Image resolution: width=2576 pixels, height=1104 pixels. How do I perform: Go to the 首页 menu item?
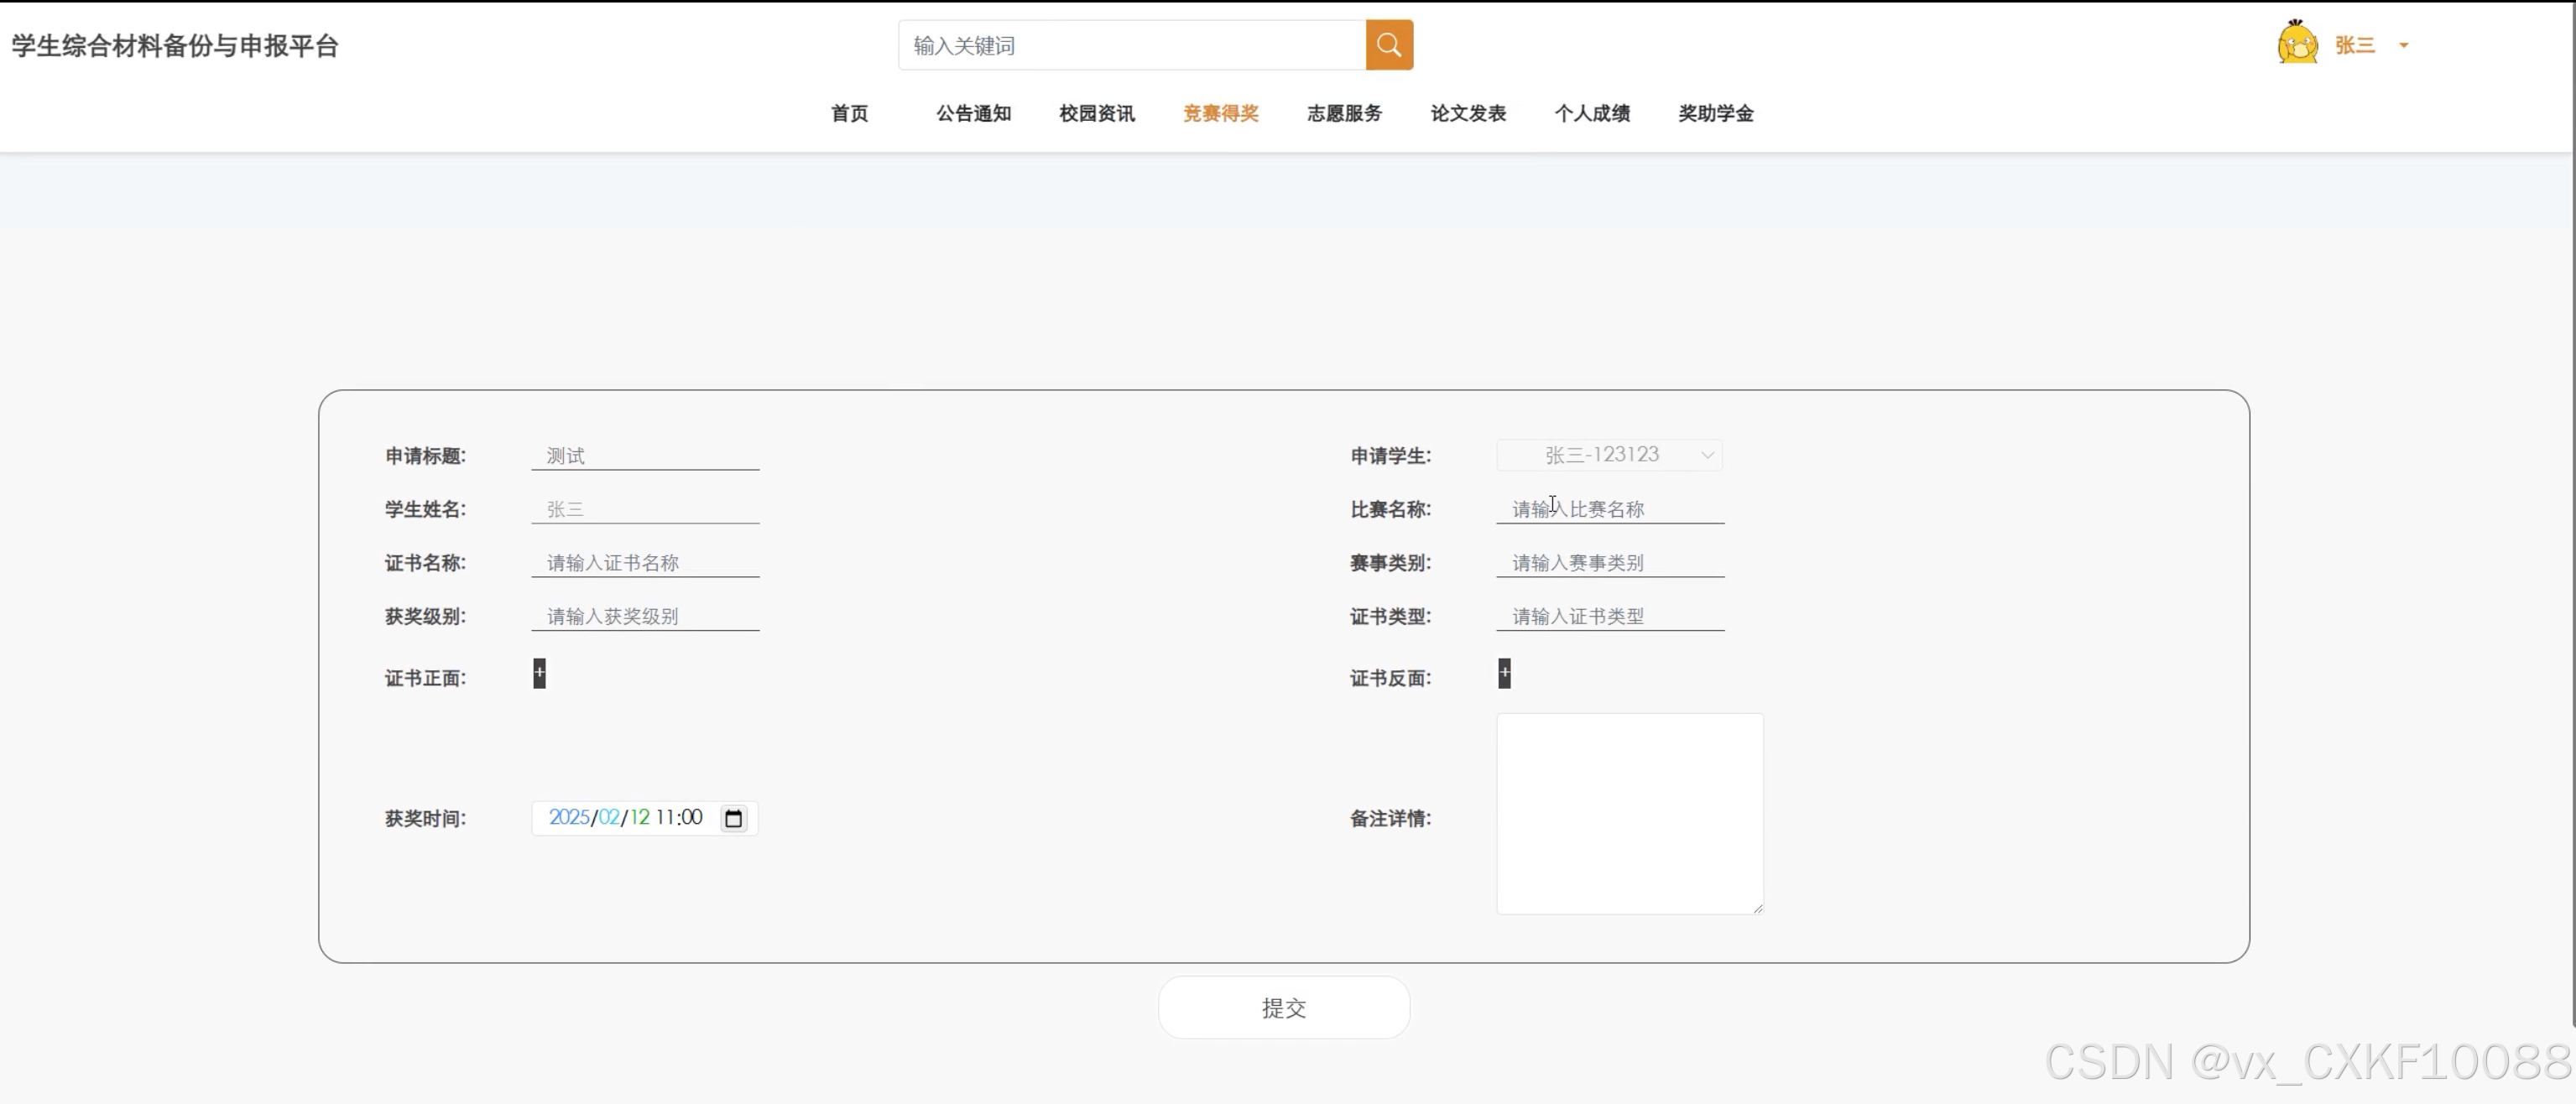[x=849, y=113]
